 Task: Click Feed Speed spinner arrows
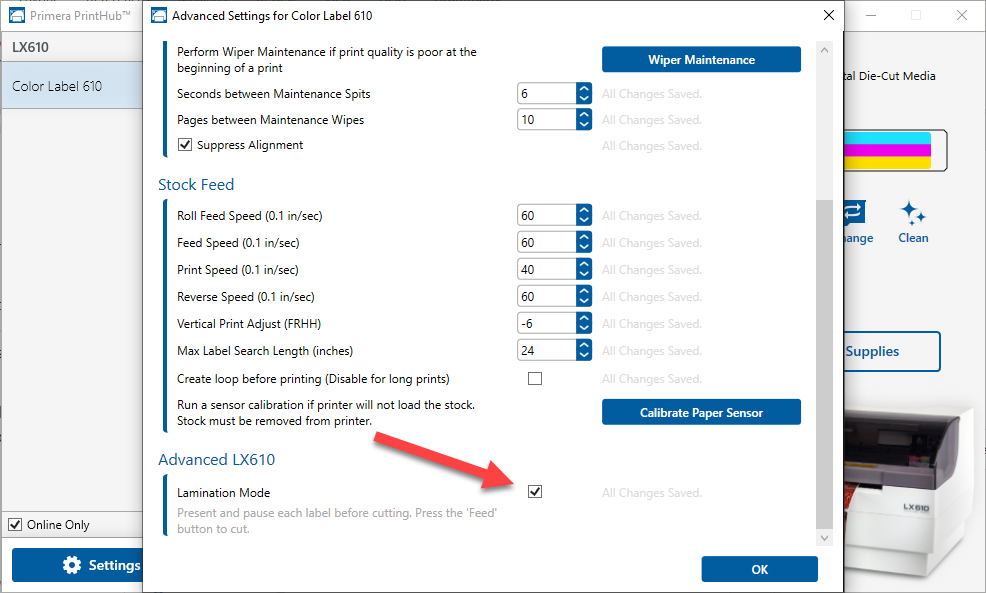coord(584,243)
